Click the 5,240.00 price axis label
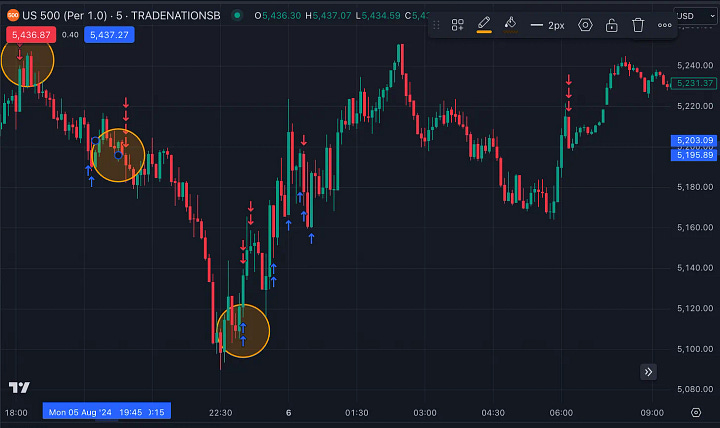Image resolution: width=720 pixels, height=428 pixels. pos(695,65)
